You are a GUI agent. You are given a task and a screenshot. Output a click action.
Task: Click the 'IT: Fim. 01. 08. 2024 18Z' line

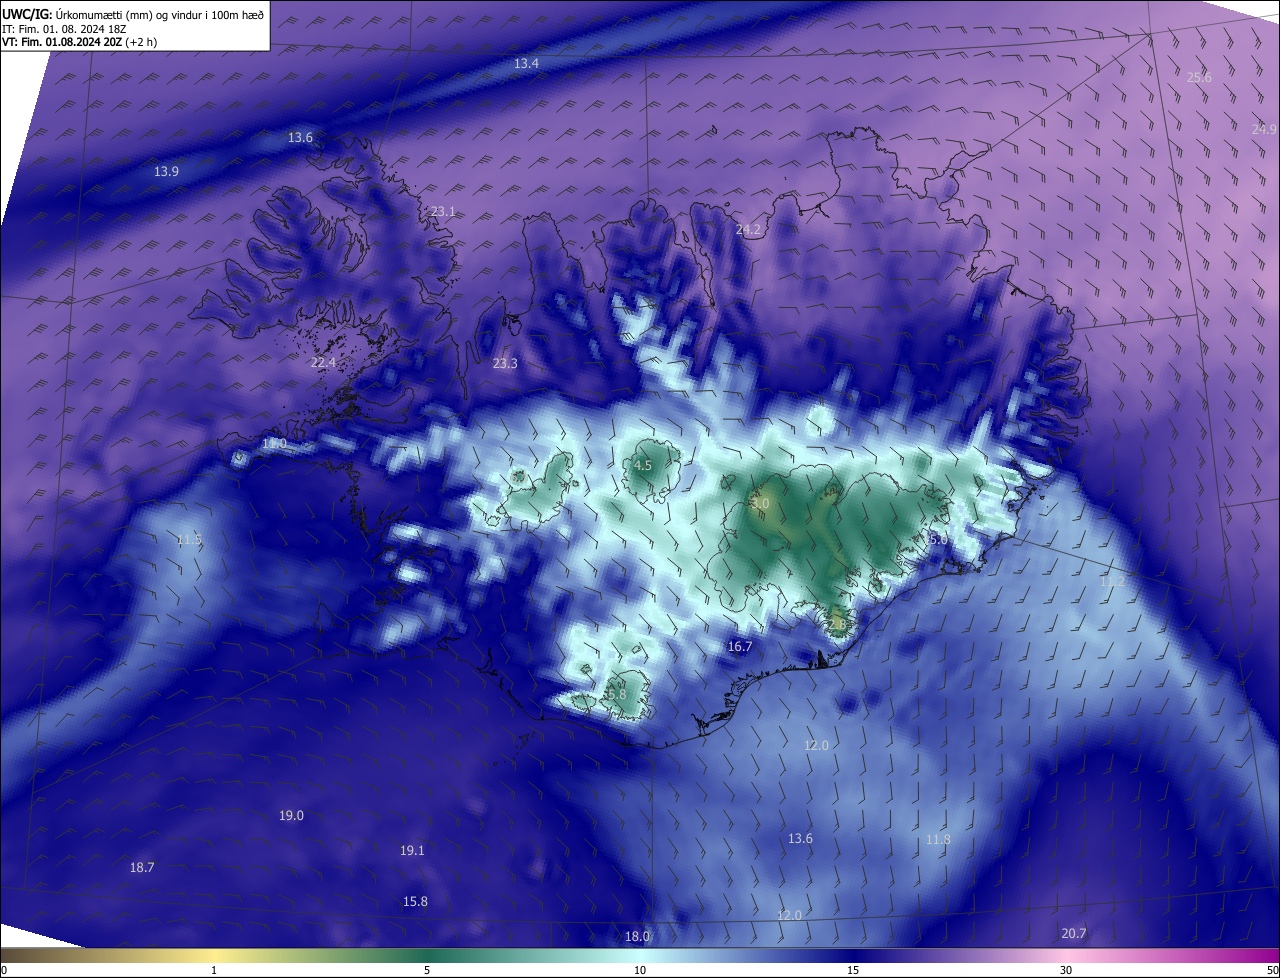(63, 29)
